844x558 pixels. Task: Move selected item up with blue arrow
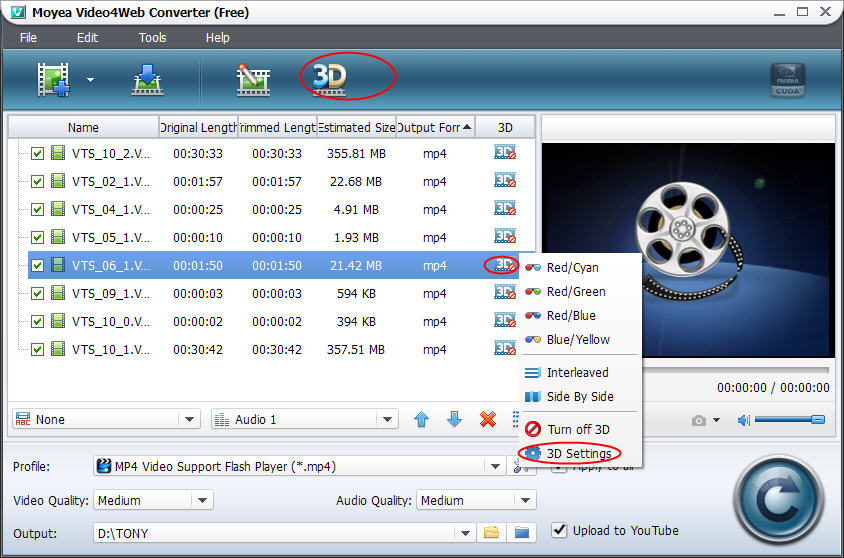coord(421,419)
